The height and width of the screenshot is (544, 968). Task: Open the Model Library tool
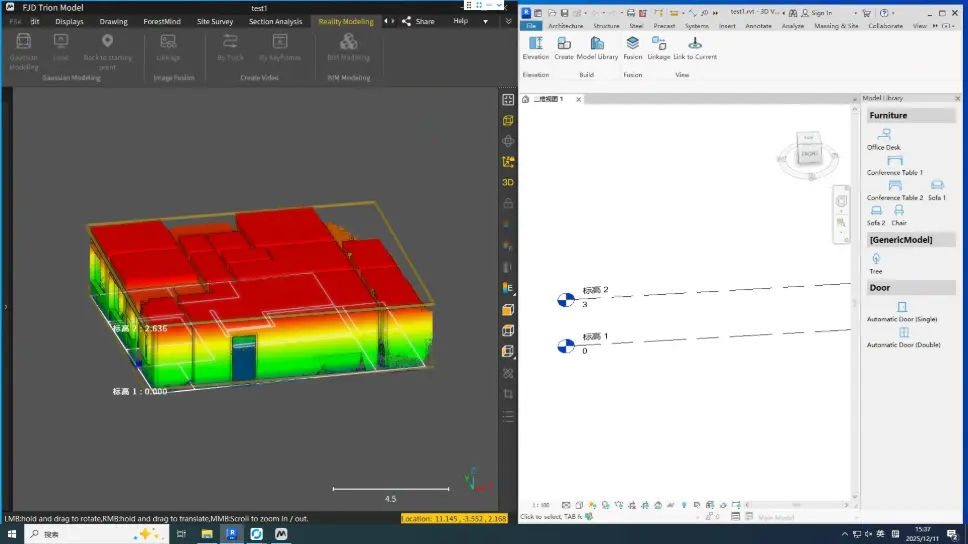[597, 44]
